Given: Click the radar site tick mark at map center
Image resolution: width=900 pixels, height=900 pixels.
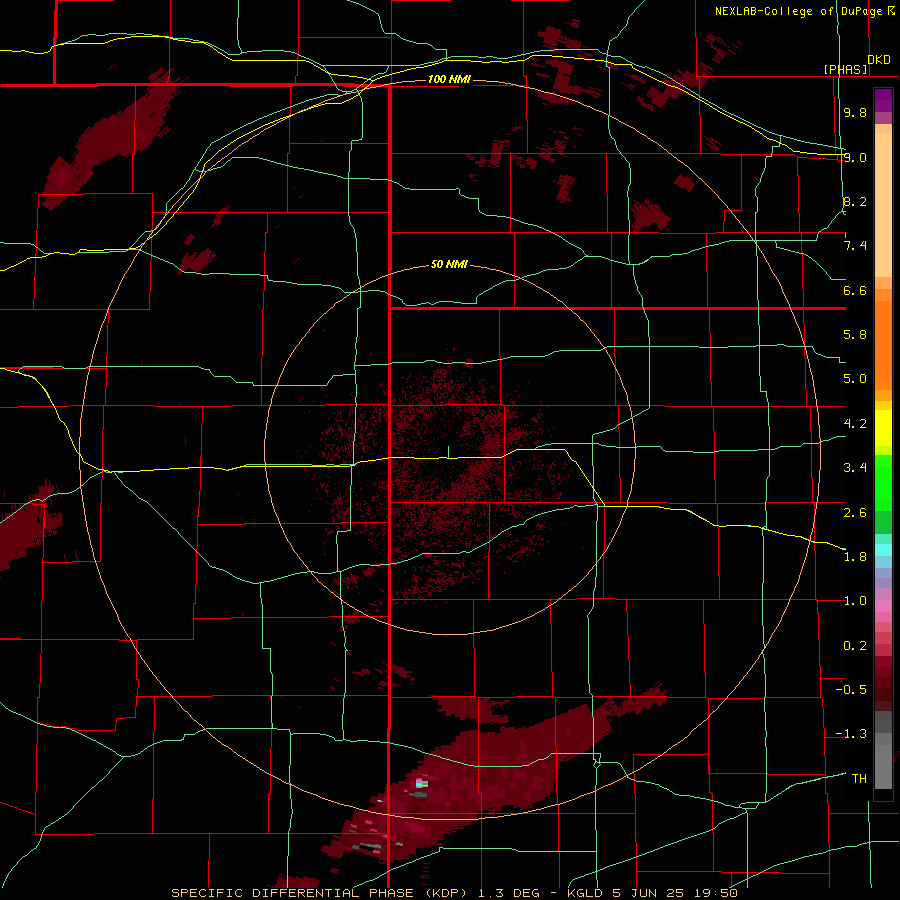Looking at the screenshot, I should pyautogui.click(x=448, y=452).
